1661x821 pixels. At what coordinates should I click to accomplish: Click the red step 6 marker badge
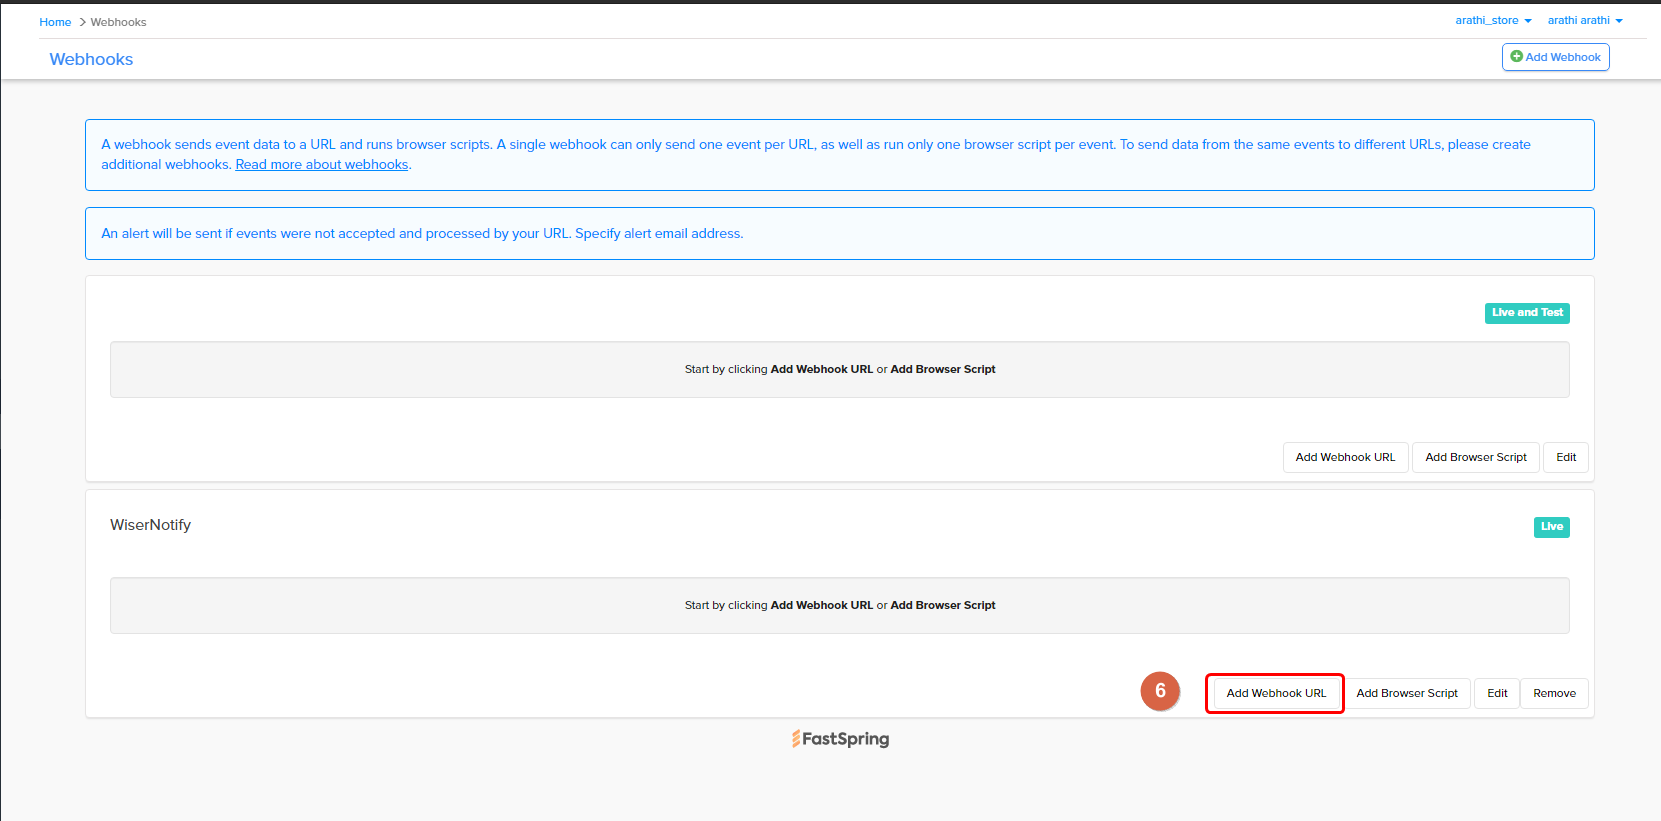pos(1160,691)
